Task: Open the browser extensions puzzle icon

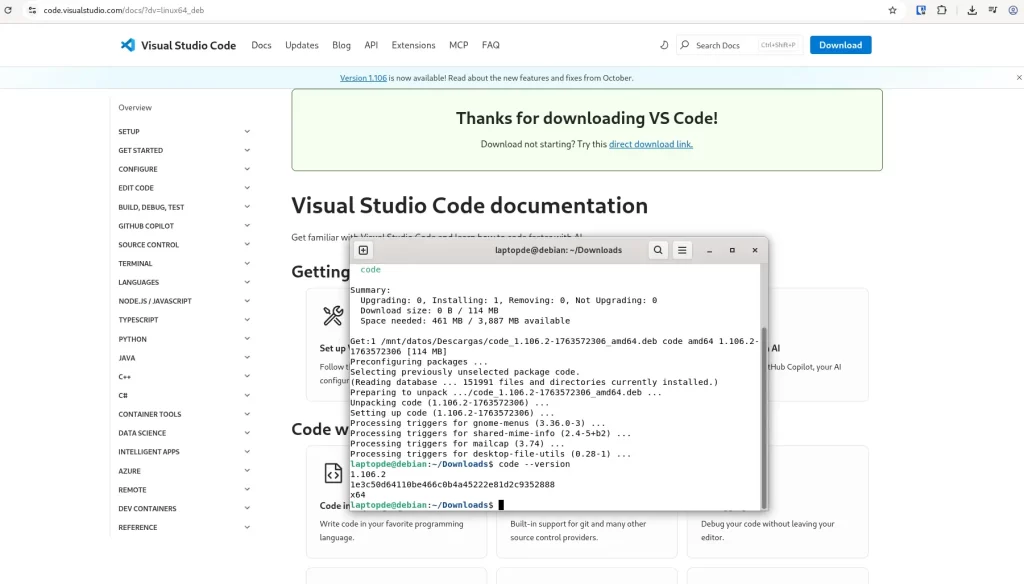Action: click(942, 10)
